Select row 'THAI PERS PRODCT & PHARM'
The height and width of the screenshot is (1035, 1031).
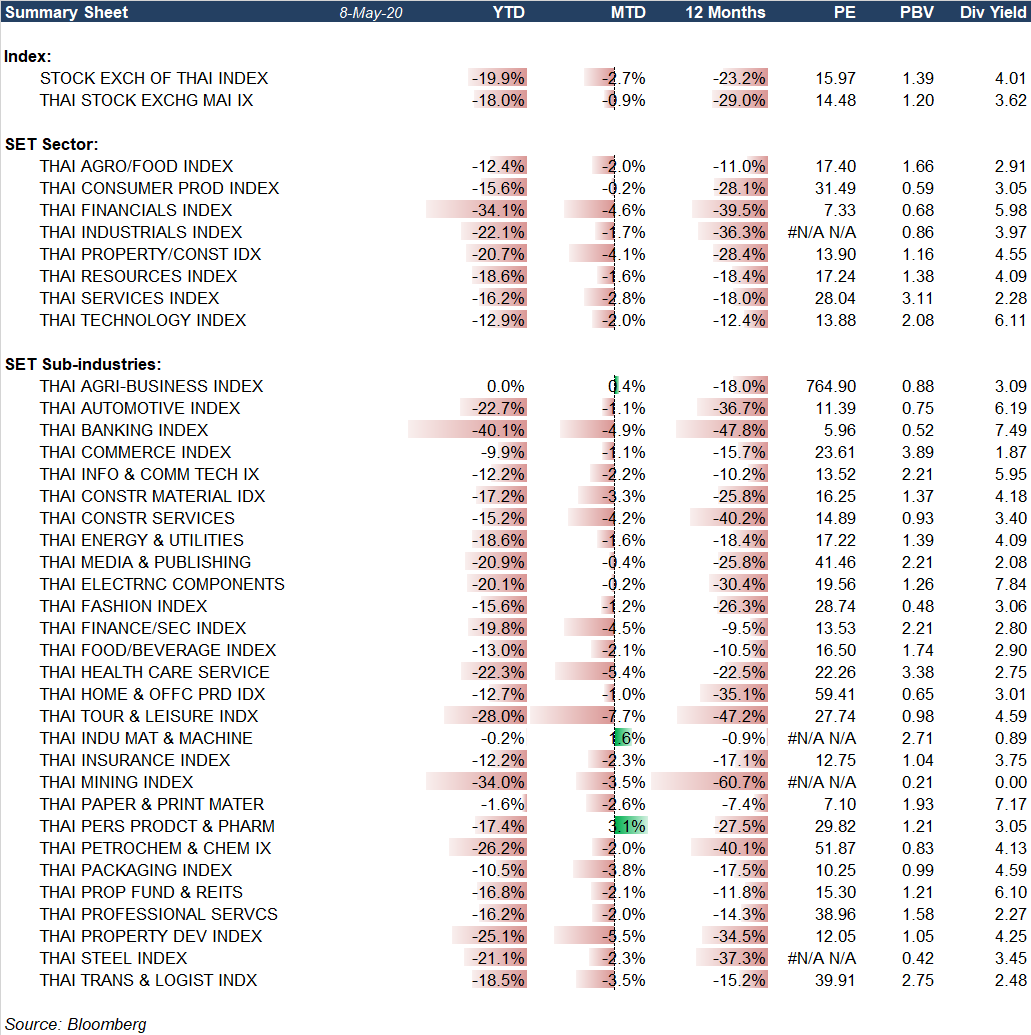click(x=516, y=826)
